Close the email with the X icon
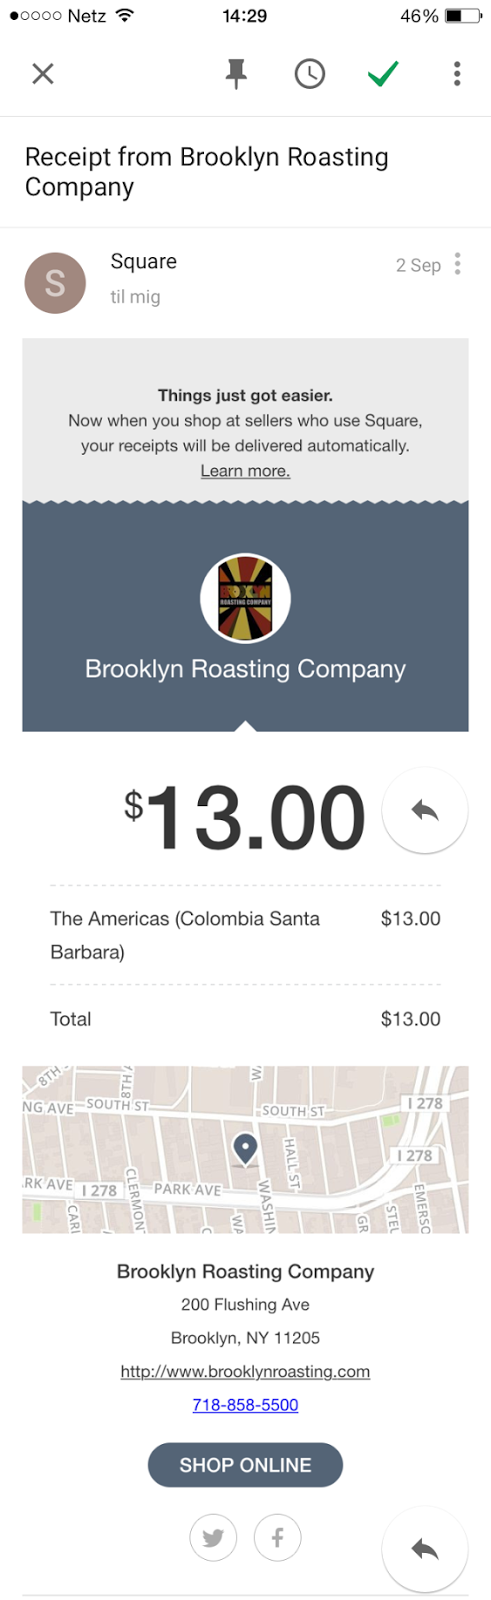491x1600 pixels. point(43,73)
